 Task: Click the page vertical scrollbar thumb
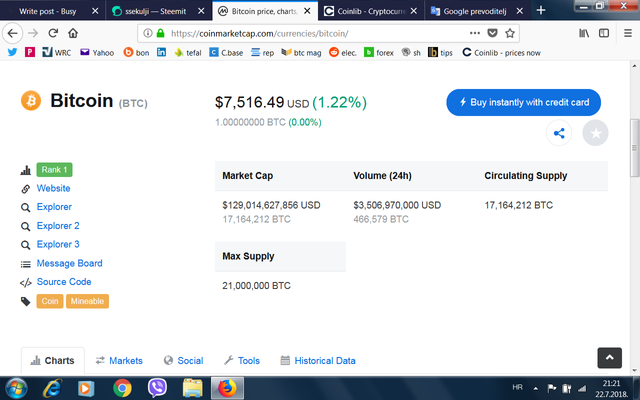[x=634, y=148]
